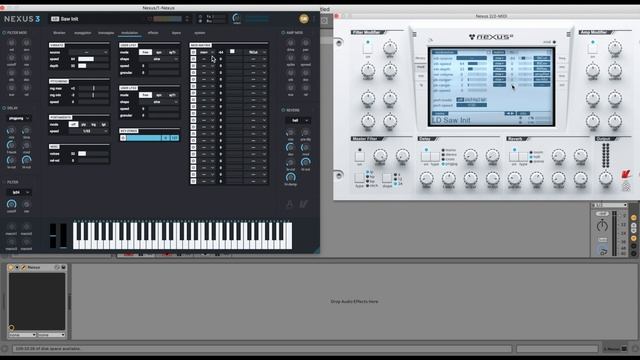Click the Saw Init preset name in Nexus 3
This screenshot has width=640, height=360.
pos(69,19)
